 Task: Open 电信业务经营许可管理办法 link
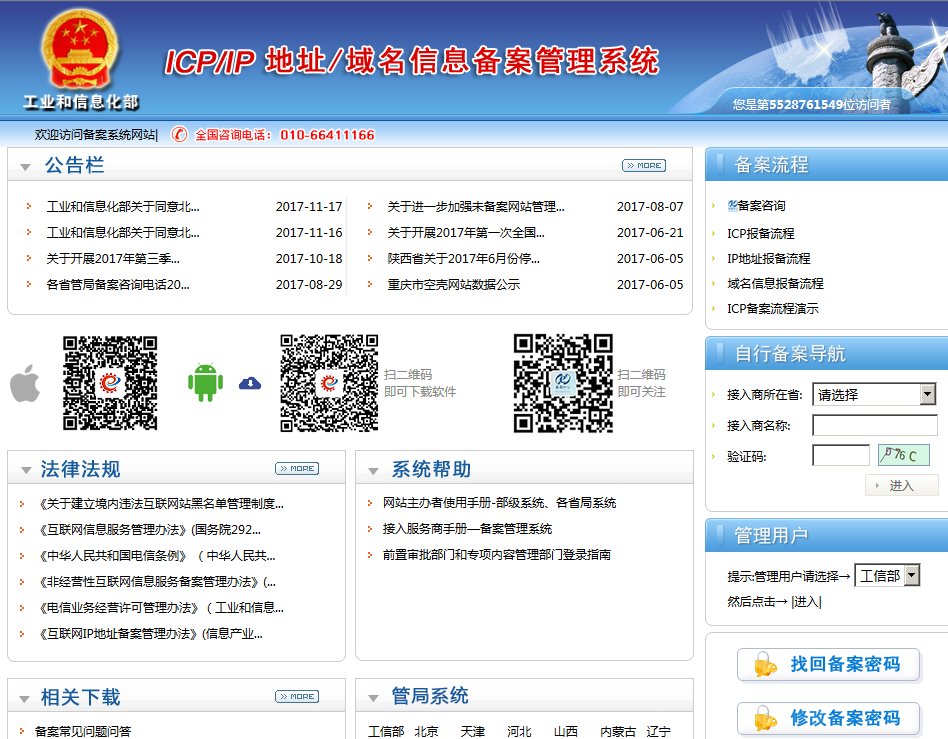[x=160, y=608]
